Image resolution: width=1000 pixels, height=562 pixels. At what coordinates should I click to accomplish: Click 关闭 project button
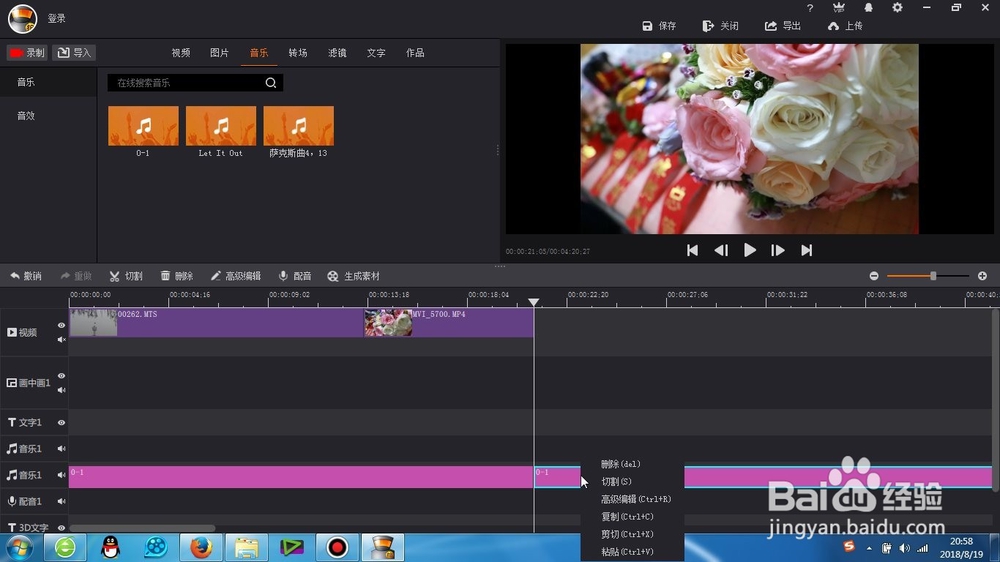(721, 26)
